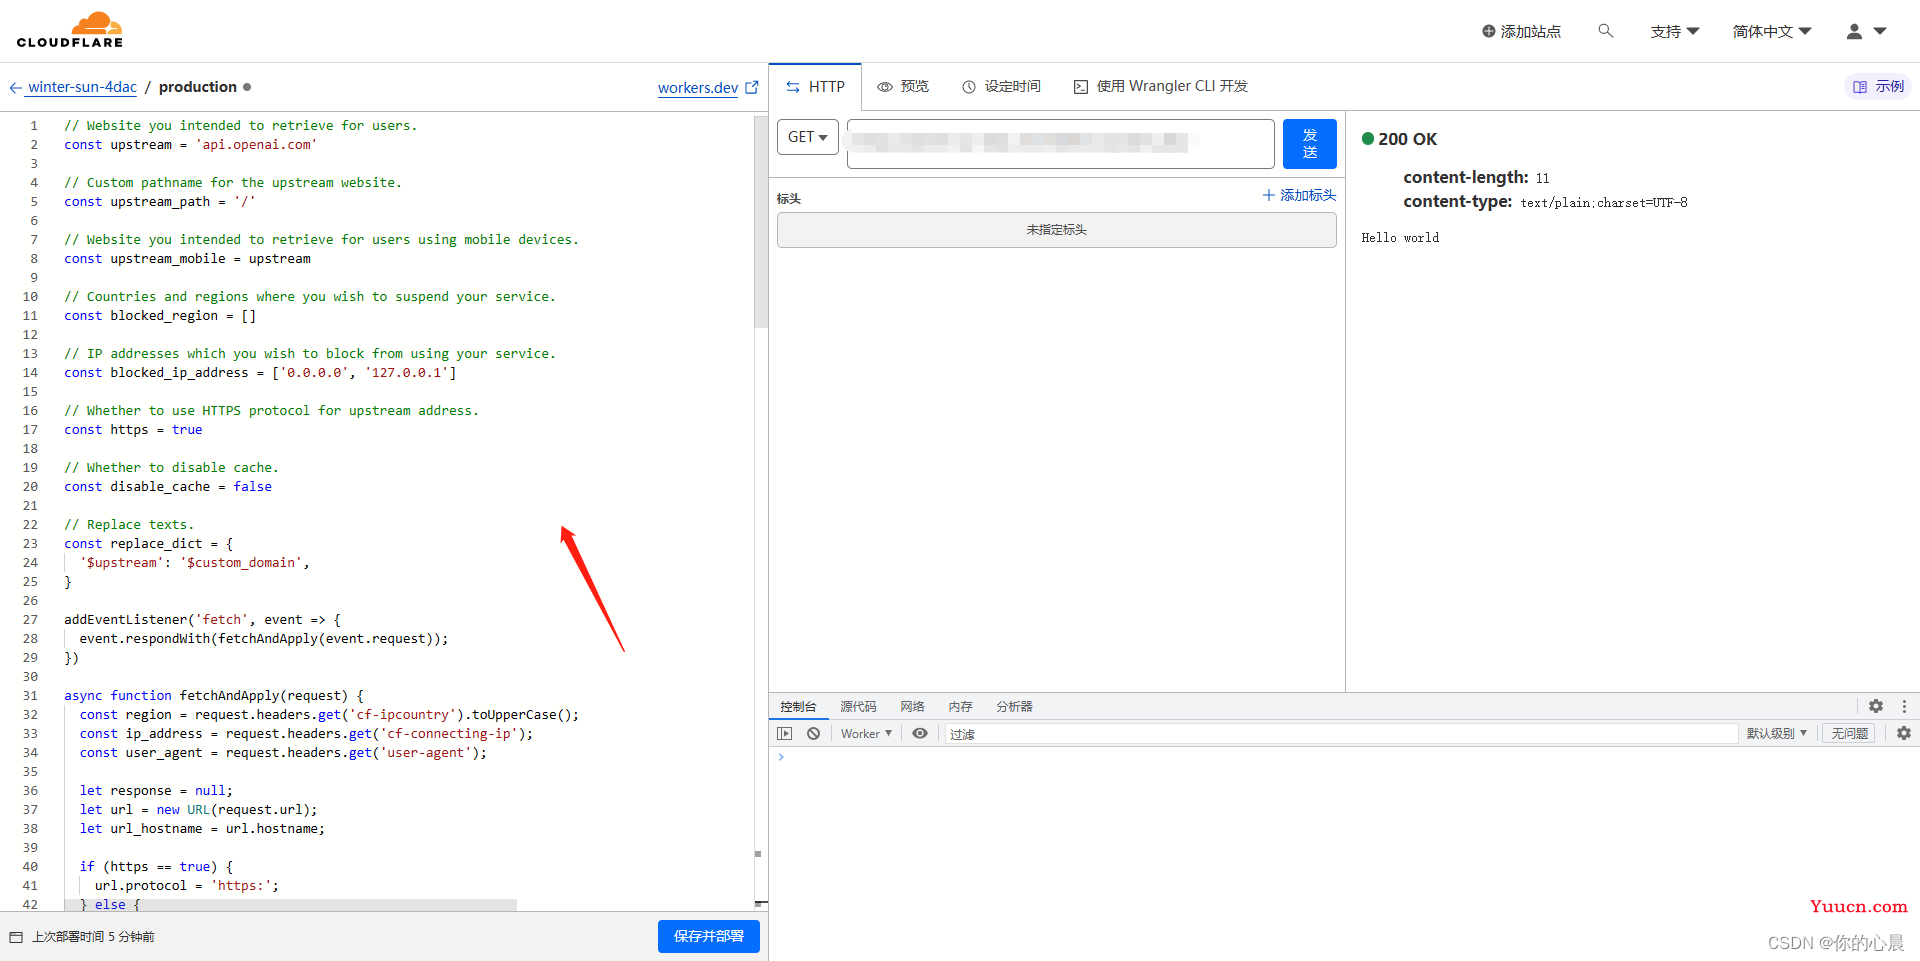The height and width of the screenshot is (961, 1920).
Task: Select the 网络 DevTools tab
Action: (912, 706)
